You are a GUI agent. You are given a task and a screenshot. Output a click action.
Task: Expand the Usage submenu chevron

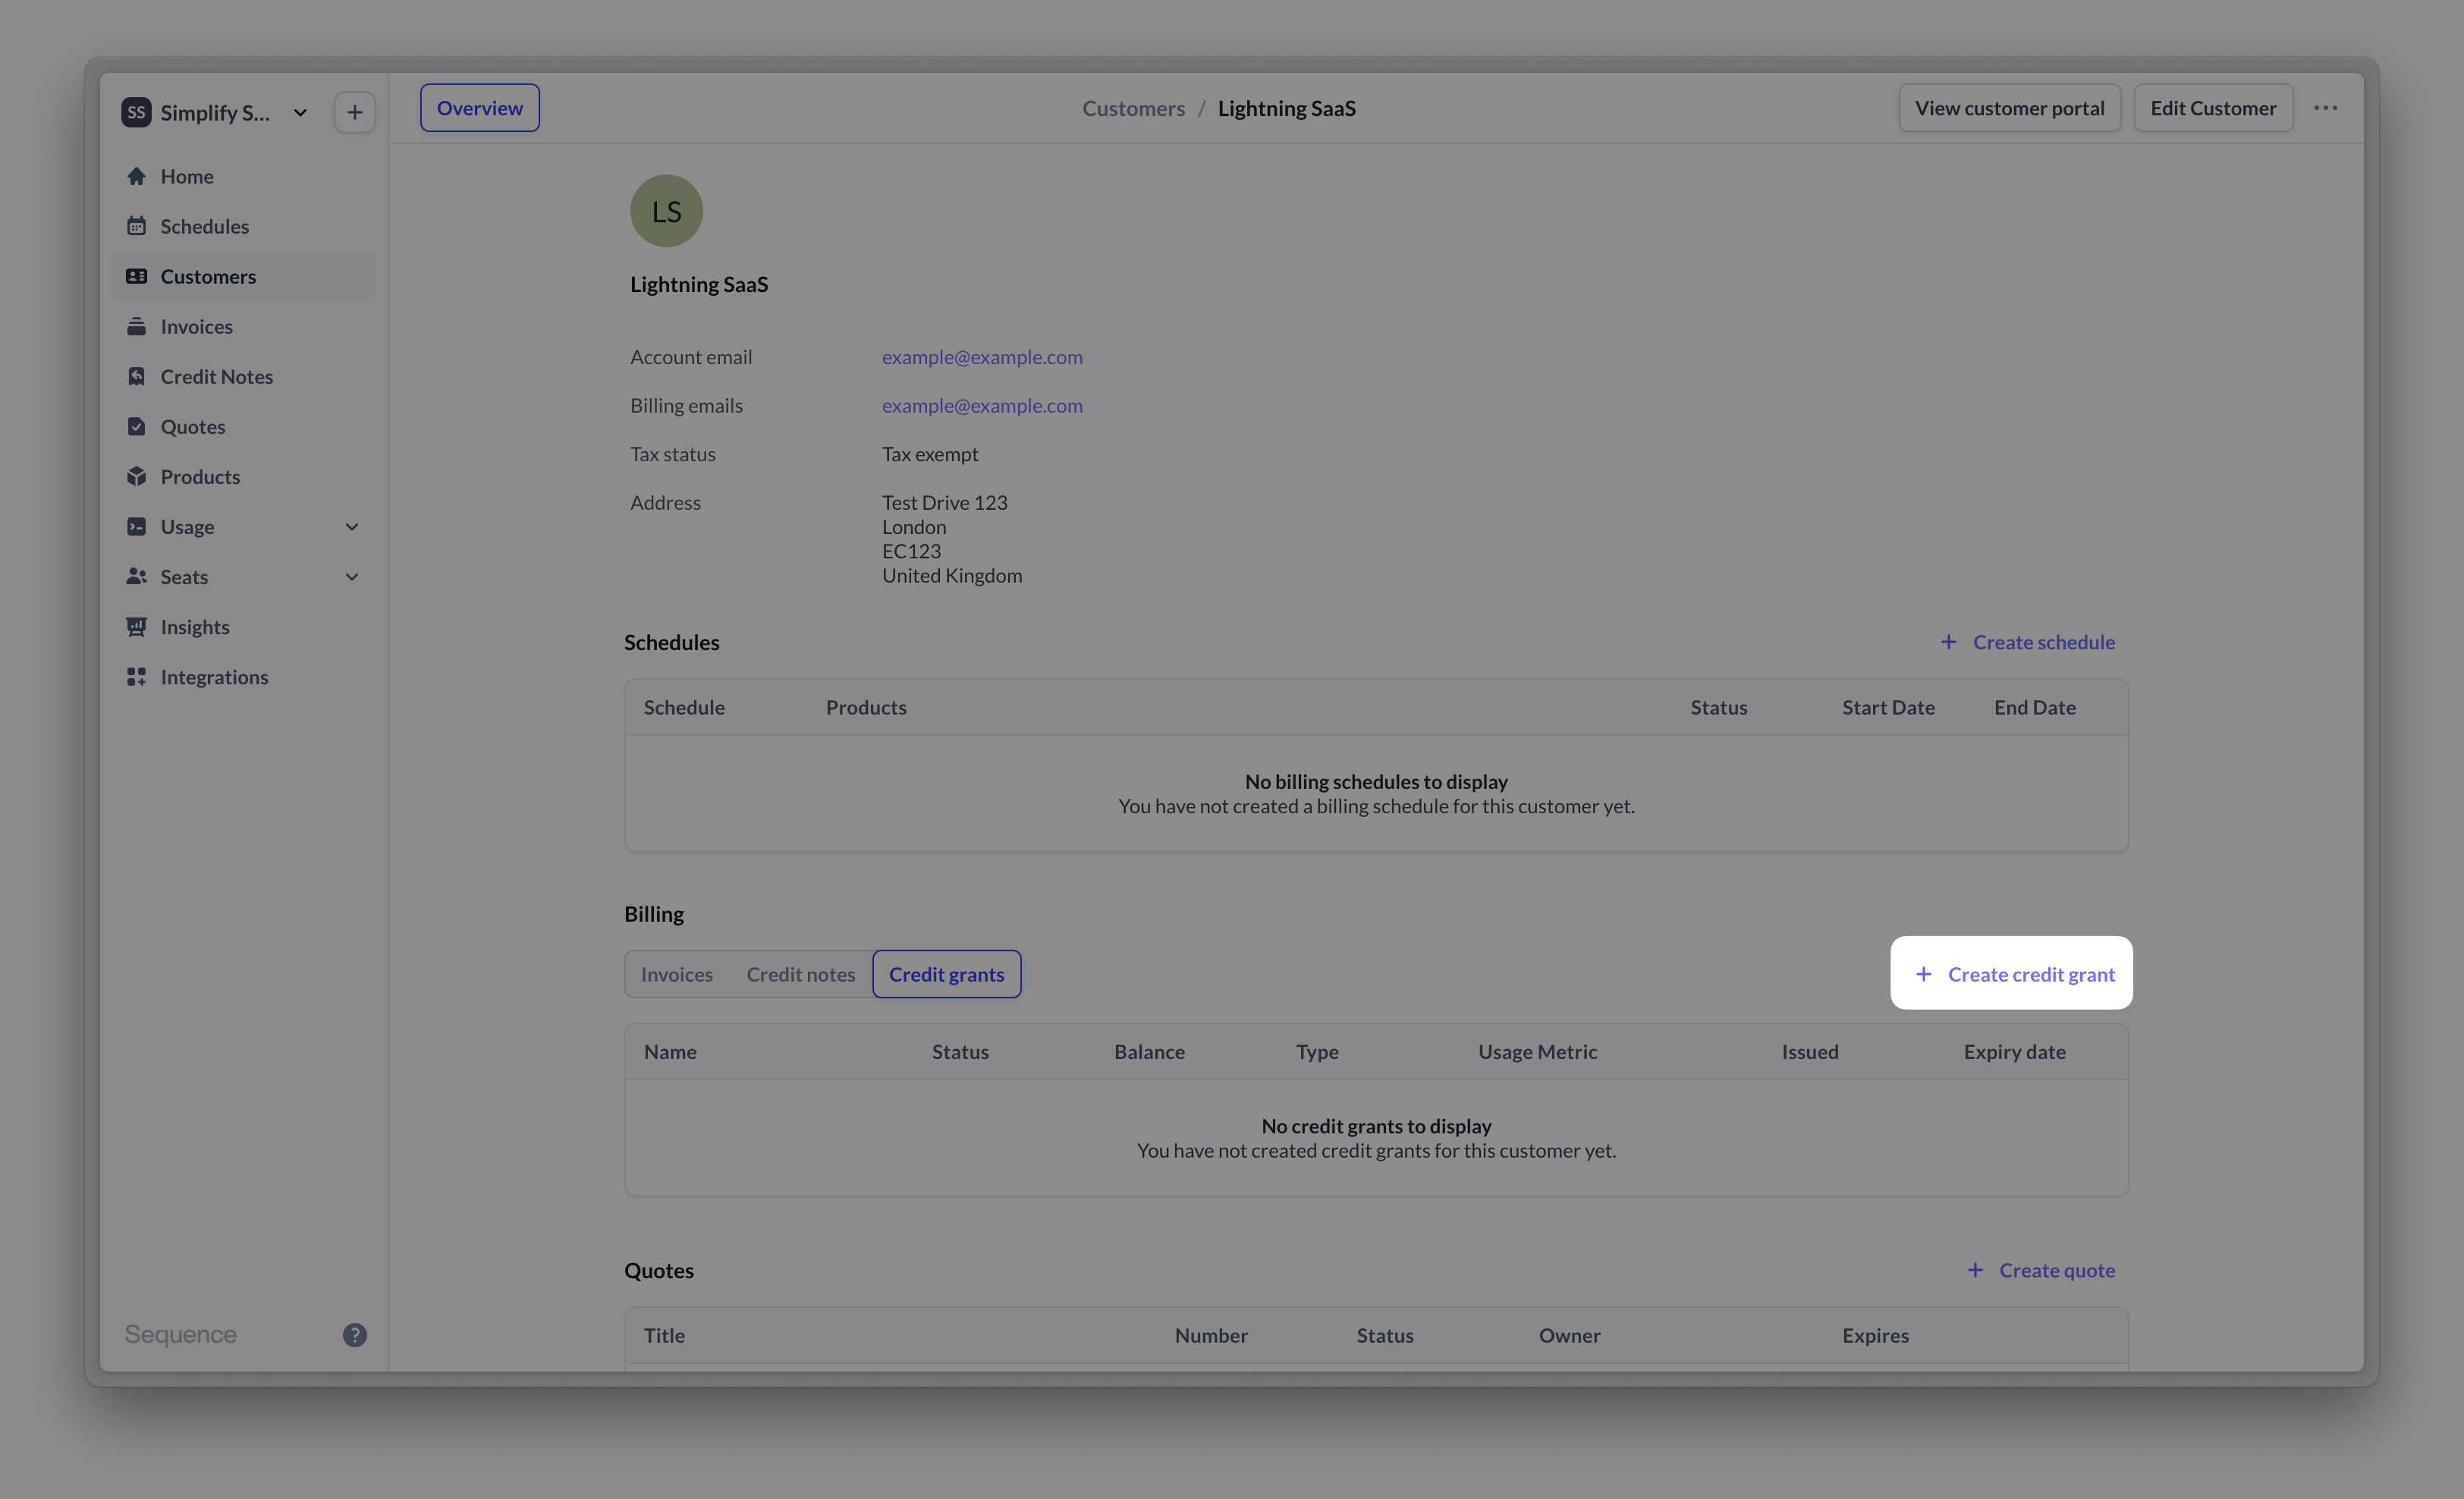(352, 526)
